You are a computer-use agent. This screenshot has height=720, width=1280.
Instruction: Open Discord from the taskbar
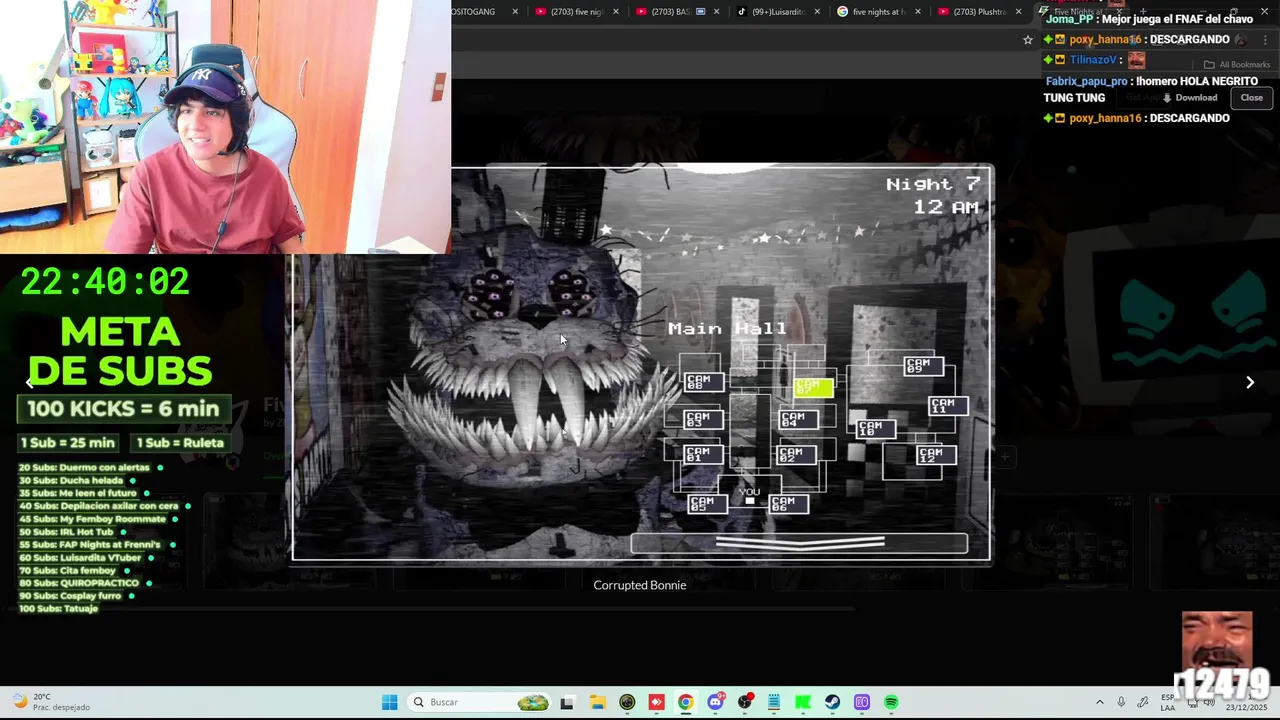pyautogui.click(x=715, y=702)
